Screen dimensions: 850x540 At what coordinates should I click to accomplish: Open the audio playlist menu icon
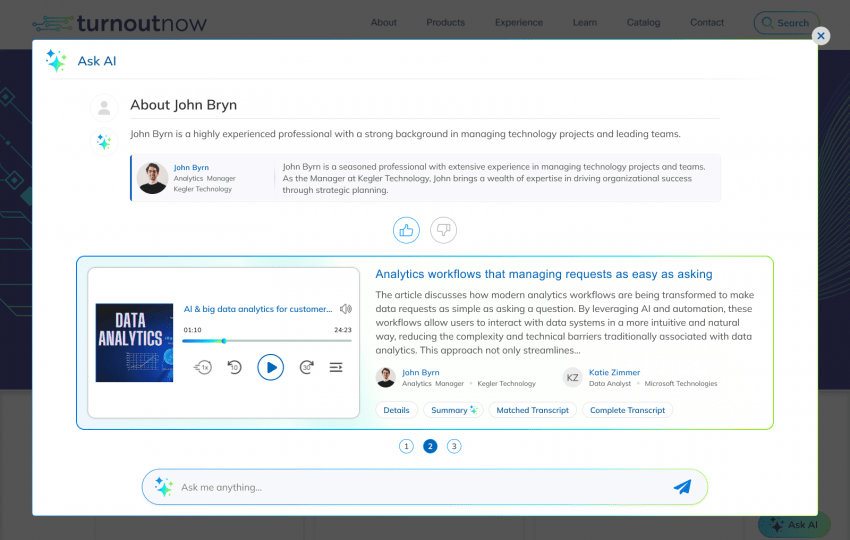(x=336, y=367)
